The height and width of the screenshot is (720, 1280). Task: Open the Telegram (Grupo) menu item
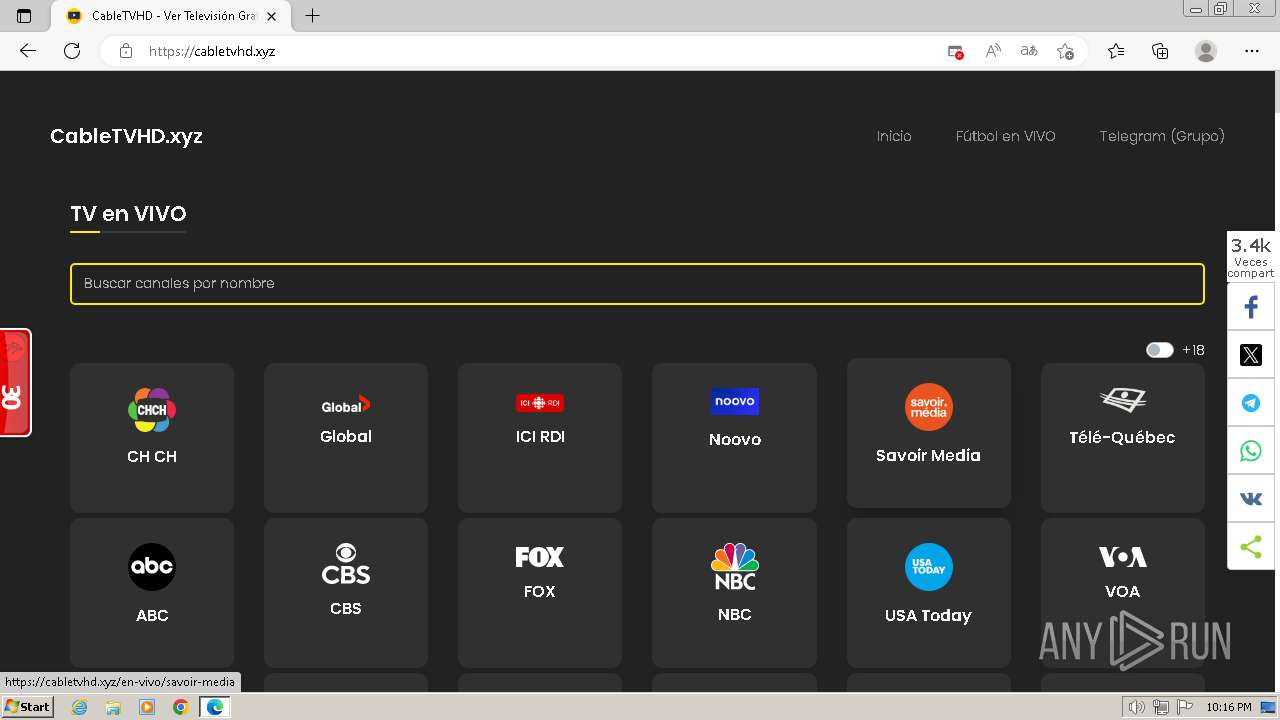[x=1162, y=136]
